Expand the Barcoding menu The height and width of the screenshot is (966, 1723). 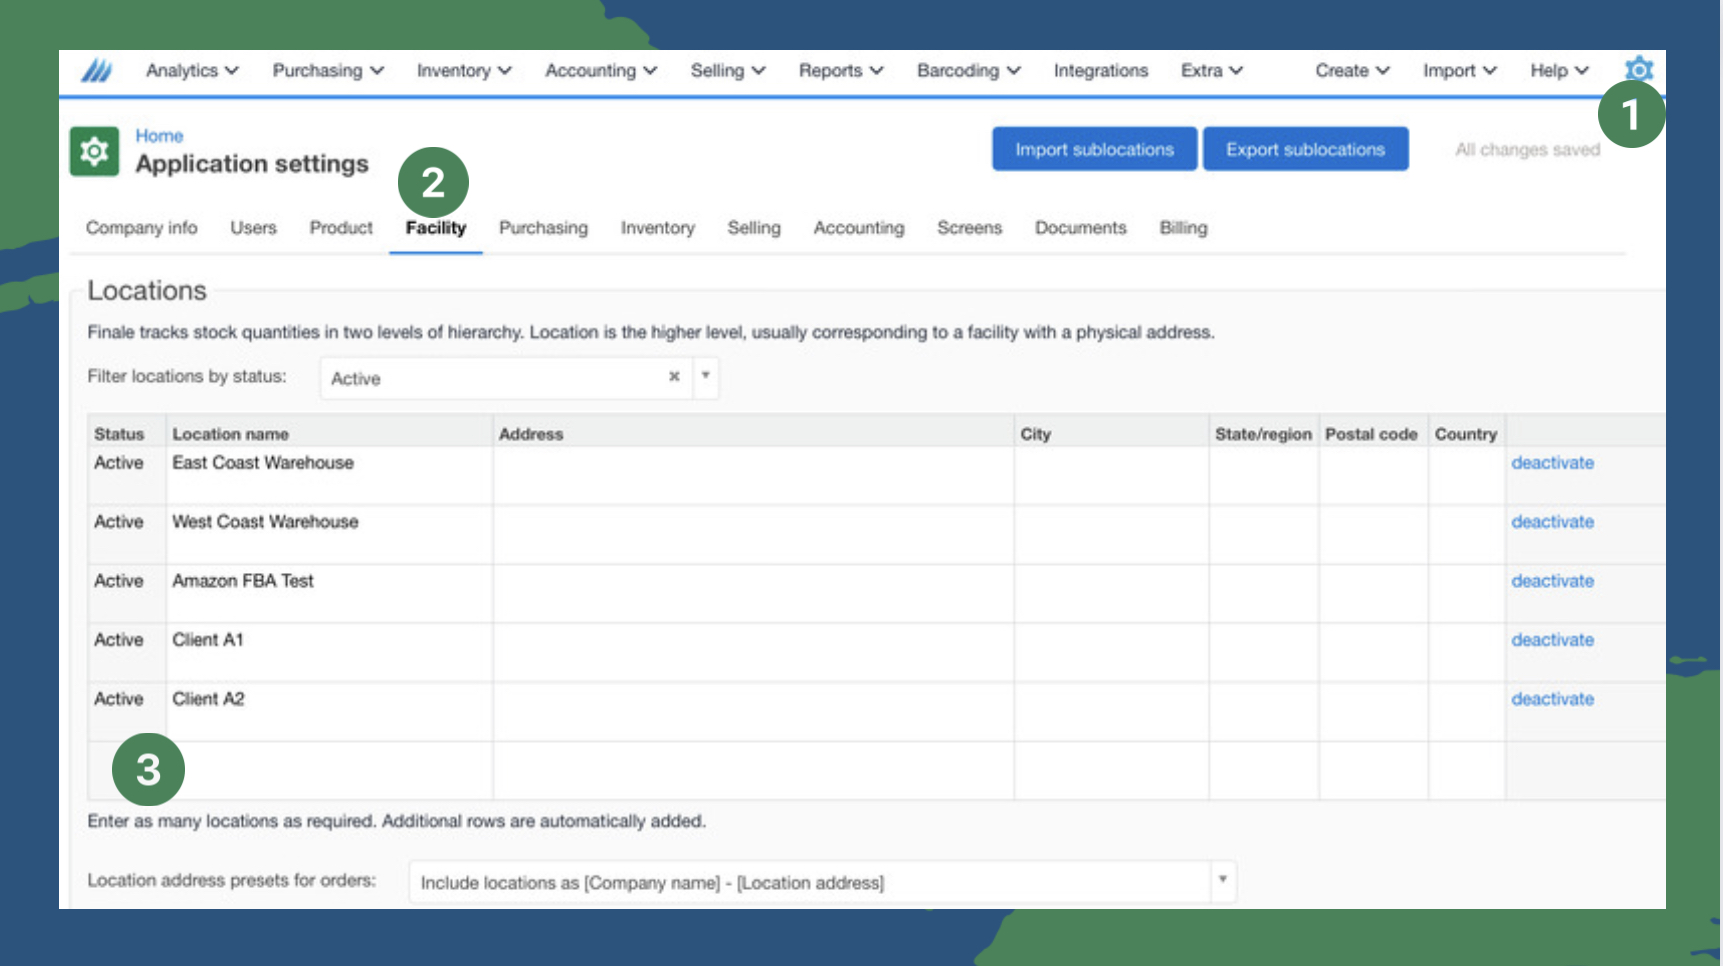(969, 71)
